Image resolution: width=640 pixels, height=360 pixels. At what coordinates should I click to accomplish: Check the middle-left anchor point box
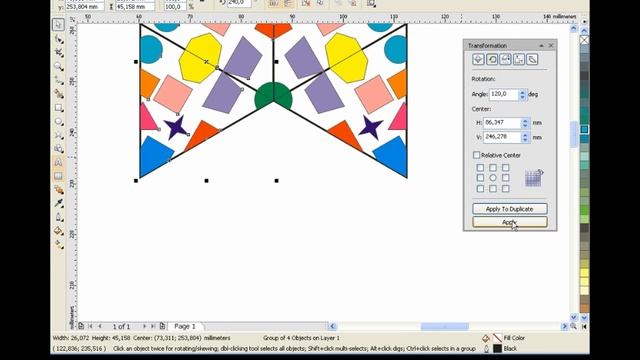(480, 178)
